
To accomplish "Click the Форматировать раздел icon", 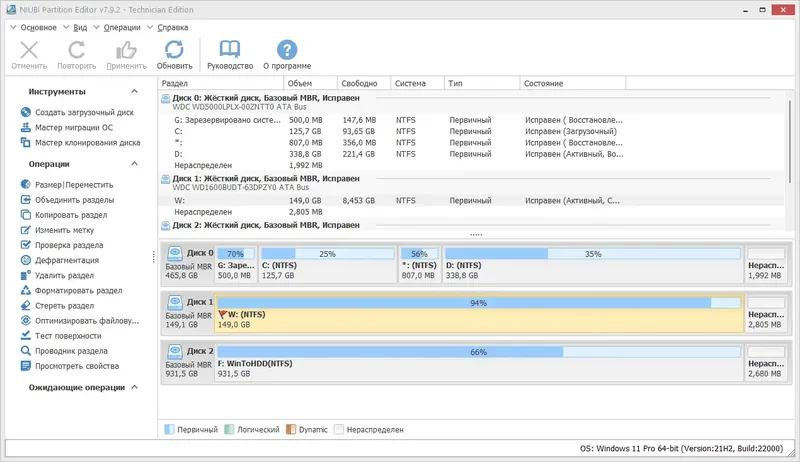I will 26,290.
